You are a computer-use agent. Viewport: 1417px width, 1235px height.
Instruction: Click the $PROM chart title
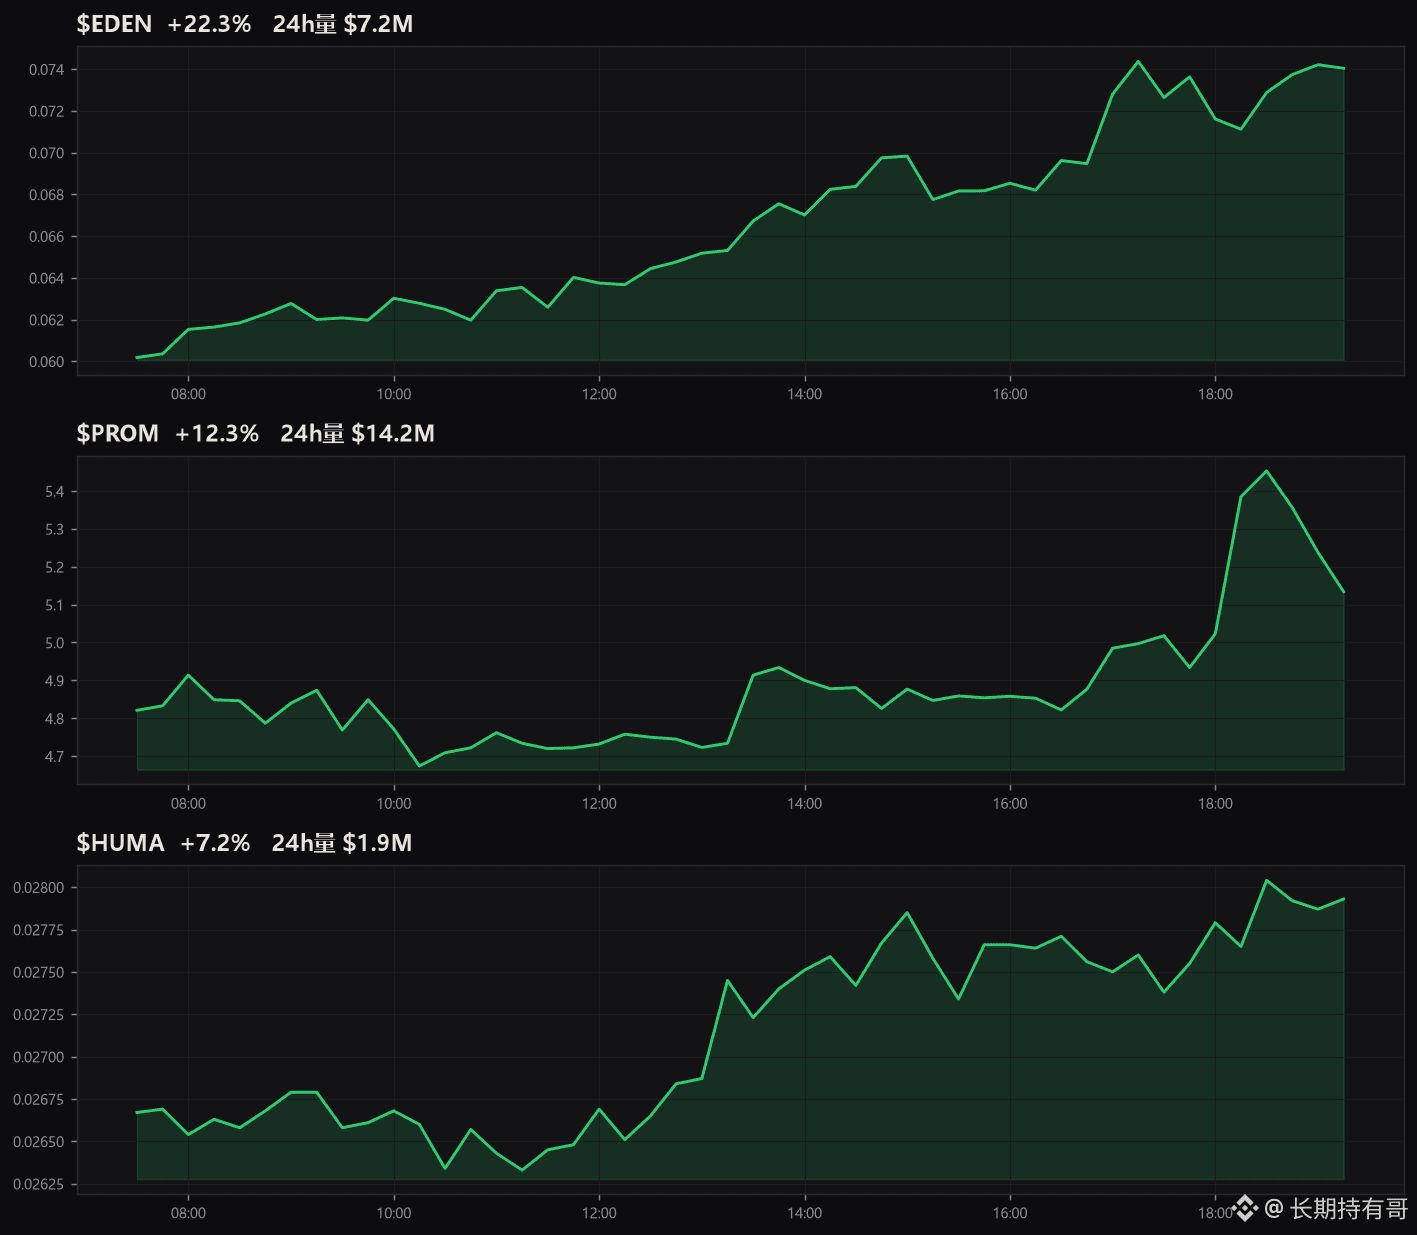coord(118,433)
